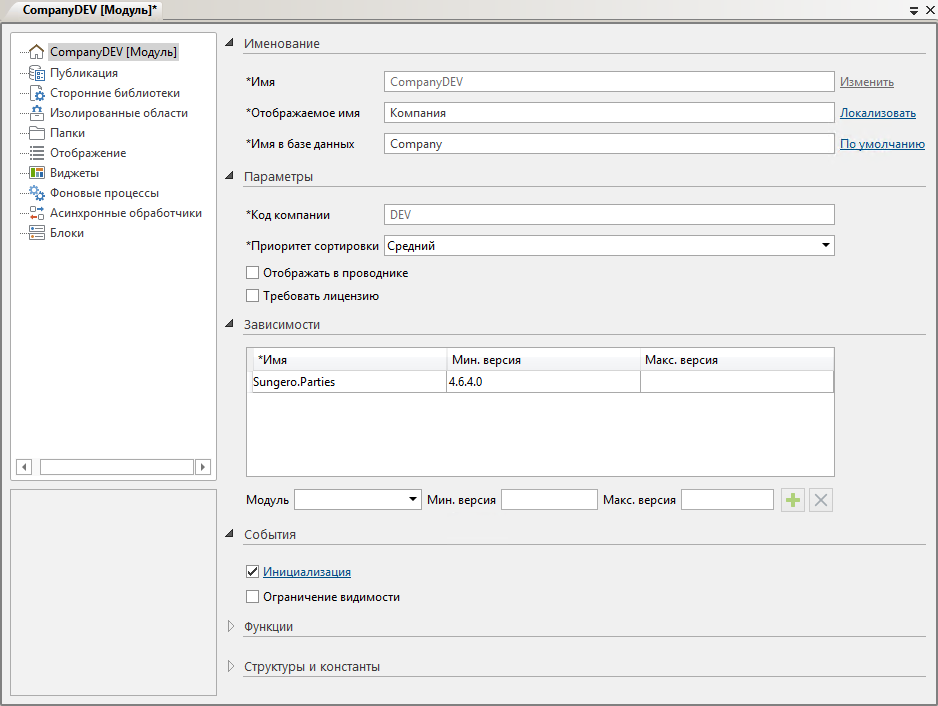
Task: Open Фоновые процессы gear icon
Action: pyautogui.click(x=37, y=193)
